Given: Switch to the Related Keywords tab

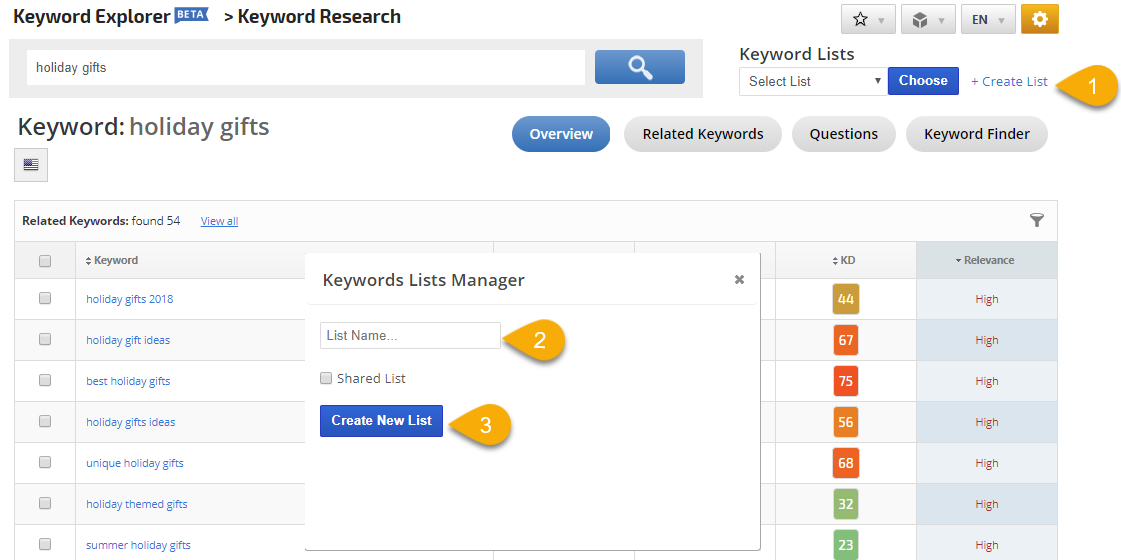Looking at the screenshot, I should 702,134.
